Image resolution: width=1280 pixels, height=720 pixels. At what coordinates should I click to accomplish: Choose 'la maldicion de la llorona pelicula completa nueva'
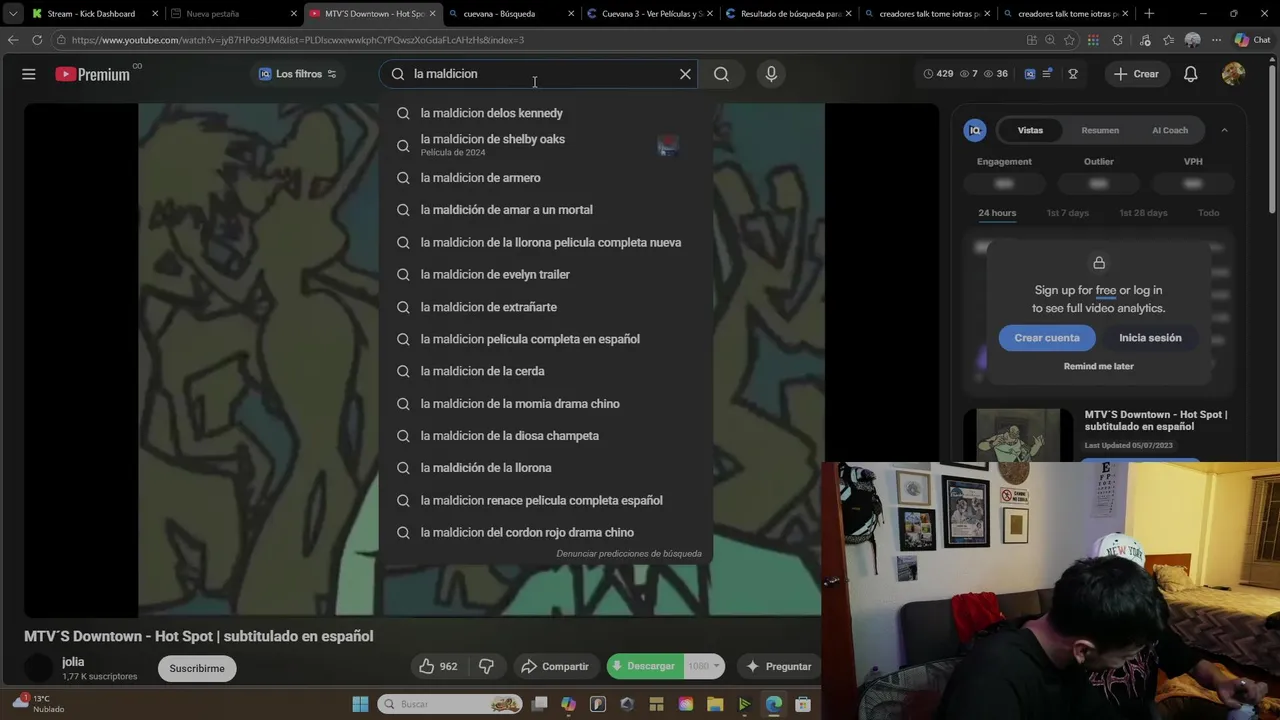tap(546, 242)
